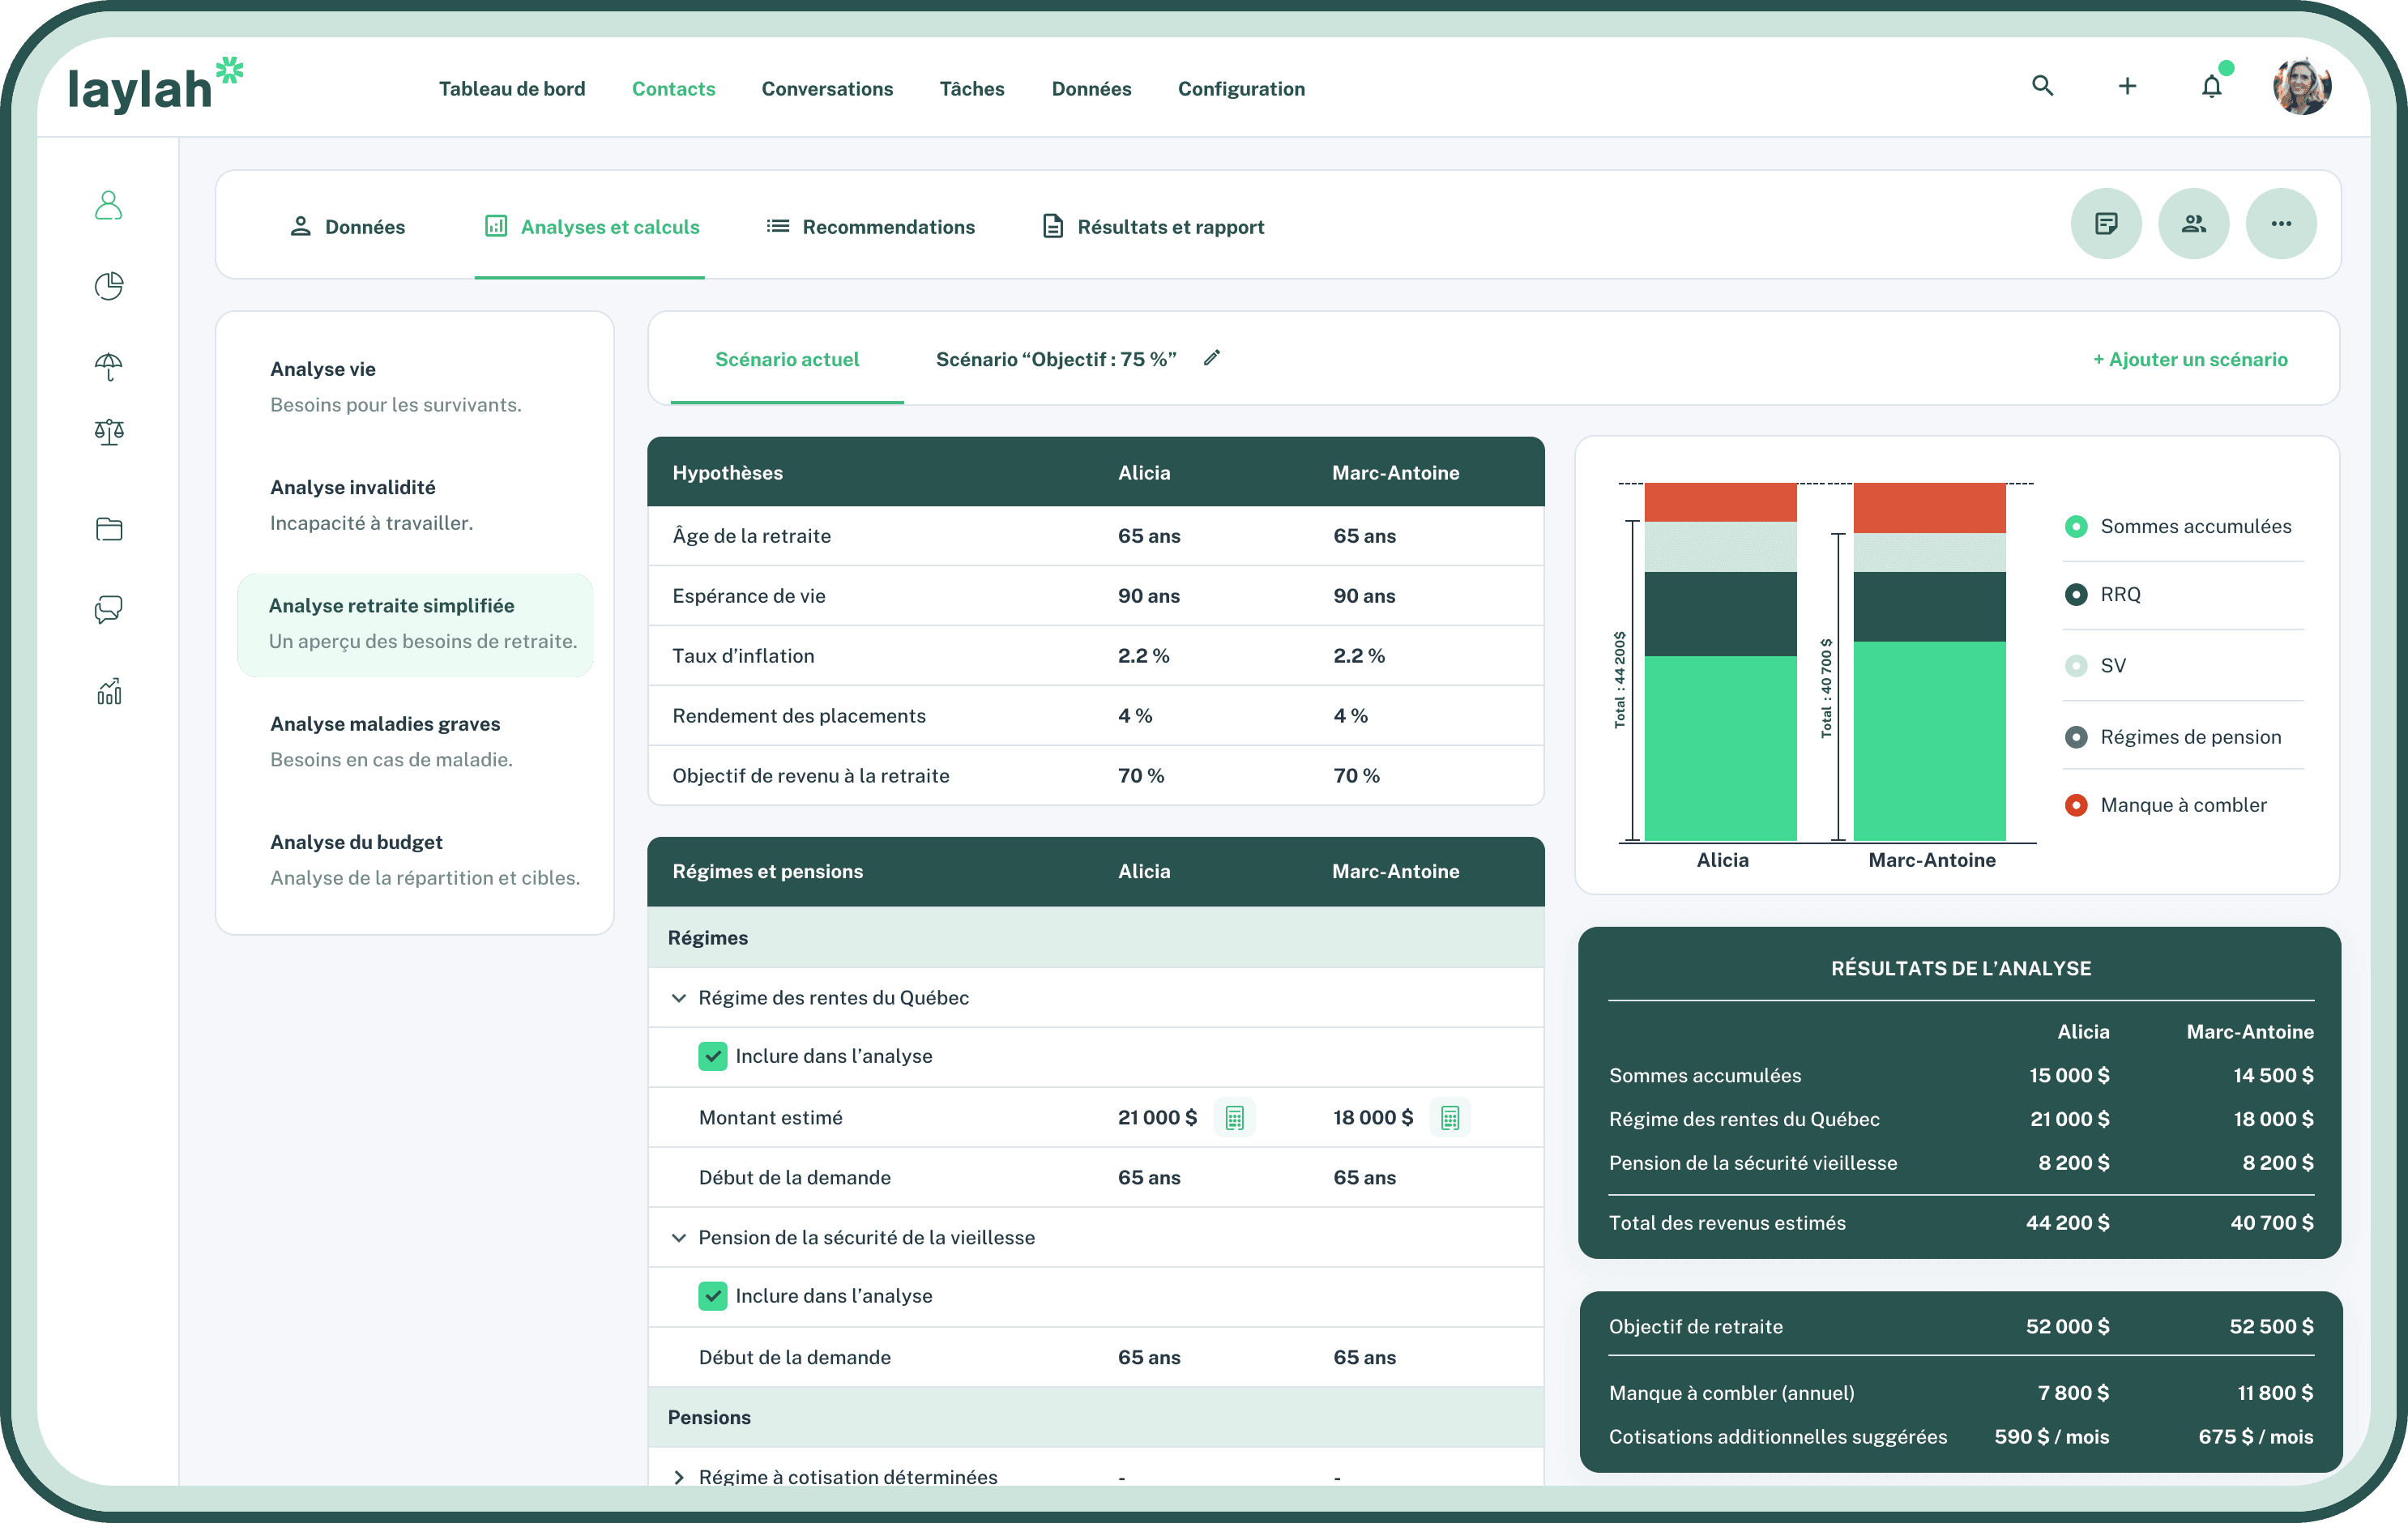Open the umbrella insurance sidebar icon
Screen dimensions: 2408x1523
[x=108, y=366]
